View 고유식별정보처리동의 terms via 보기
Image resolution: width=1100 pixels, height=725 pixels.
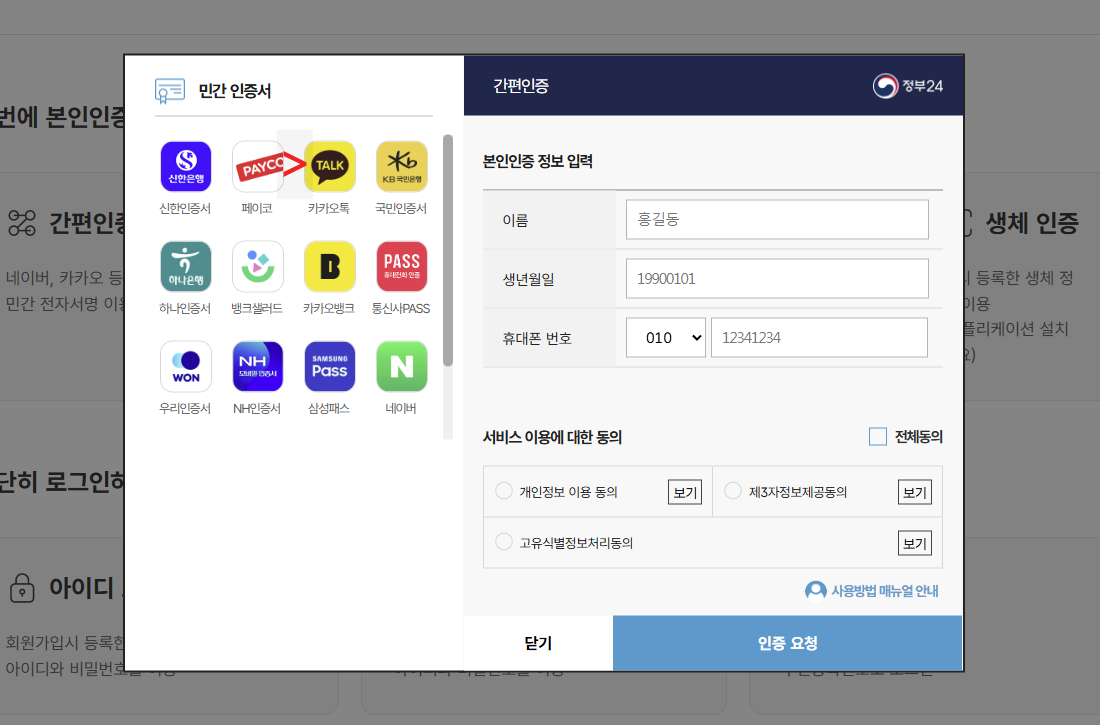915,543
